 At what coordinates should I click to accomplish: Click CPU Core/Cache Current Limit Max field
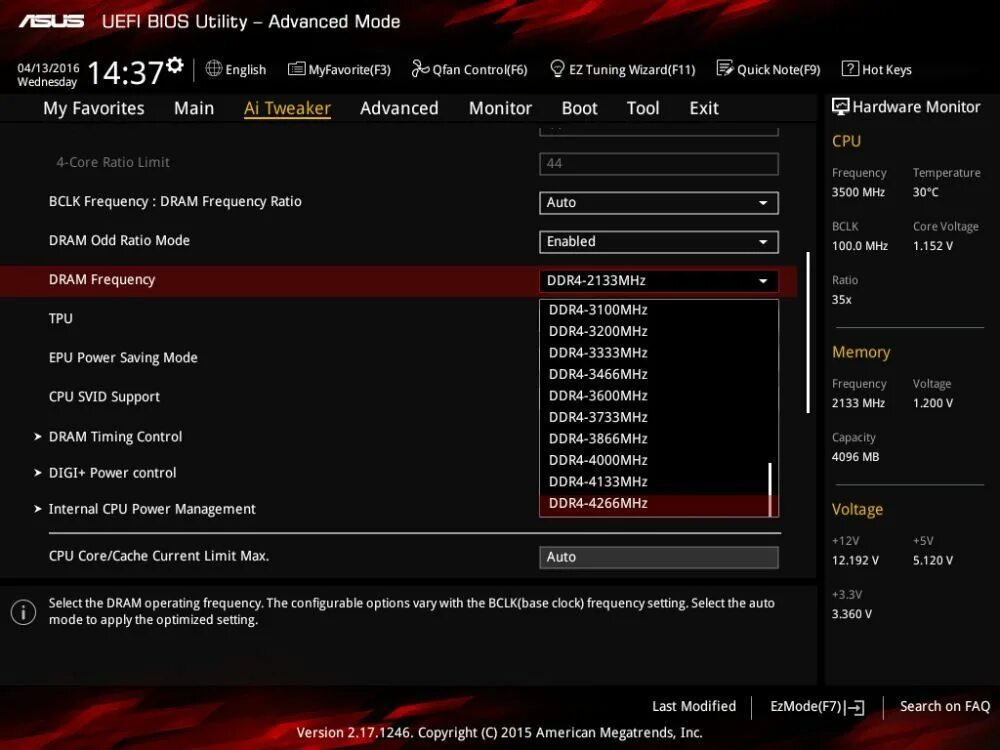pos(659,557)
